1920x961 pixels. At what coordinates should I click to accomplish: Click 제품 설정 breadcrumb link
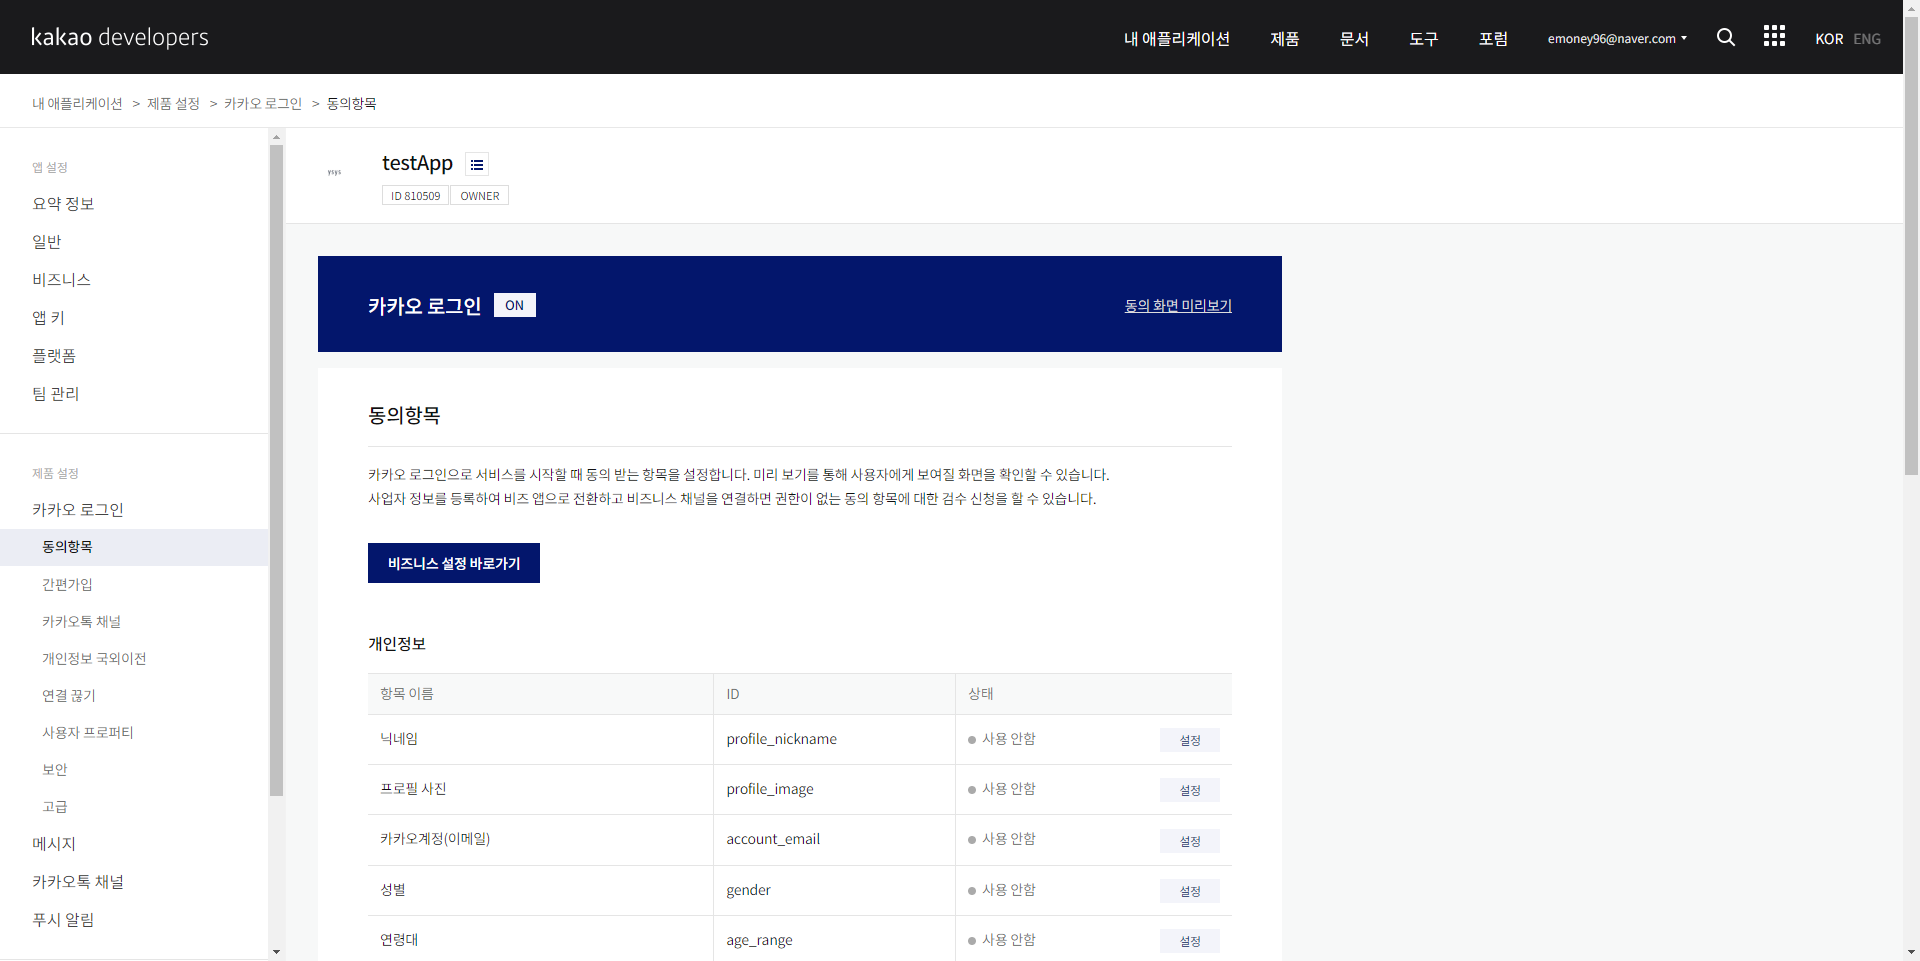[x=173, y=104]
